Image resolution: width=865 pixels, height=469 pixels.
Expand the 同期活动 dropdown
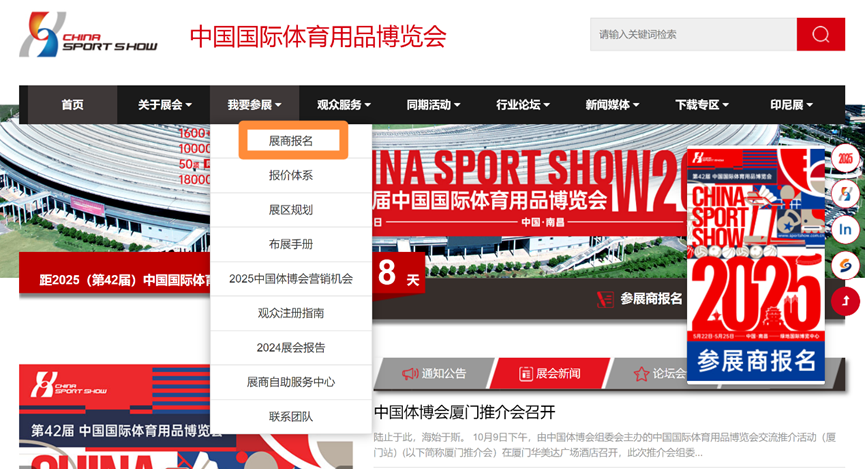coord(433,104)
